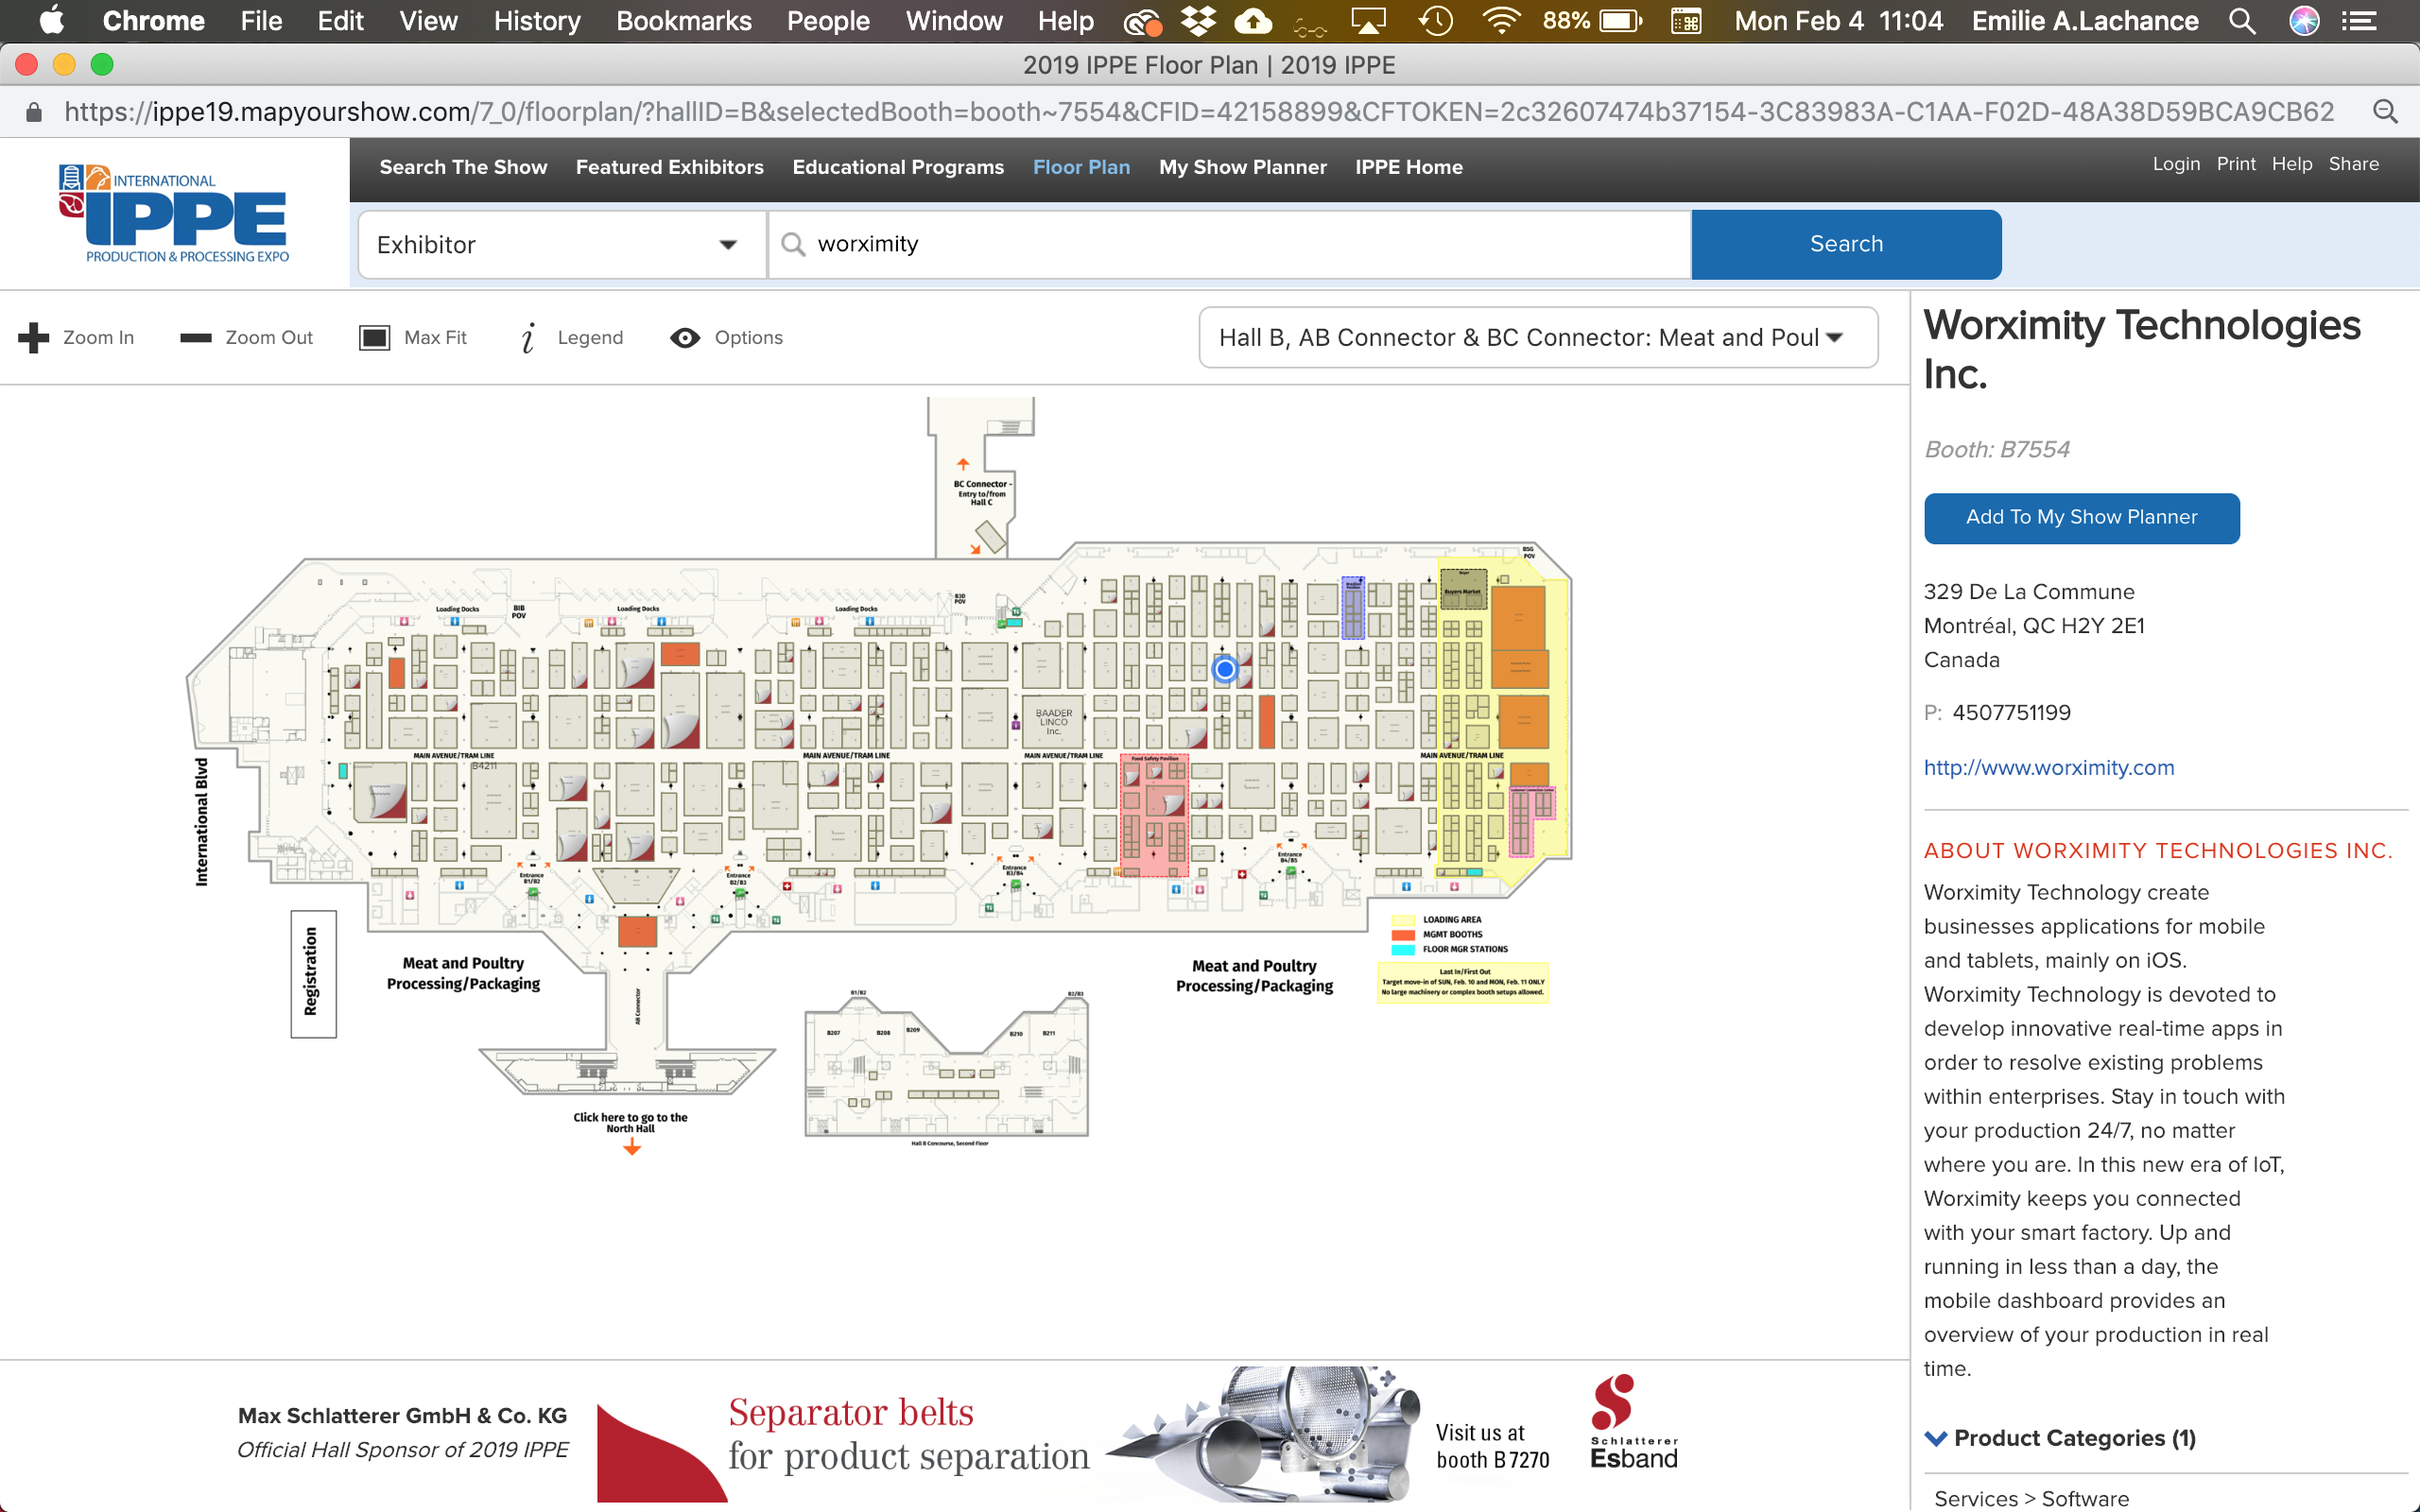Click the North Hall orange down arrow

[631, 1148]
